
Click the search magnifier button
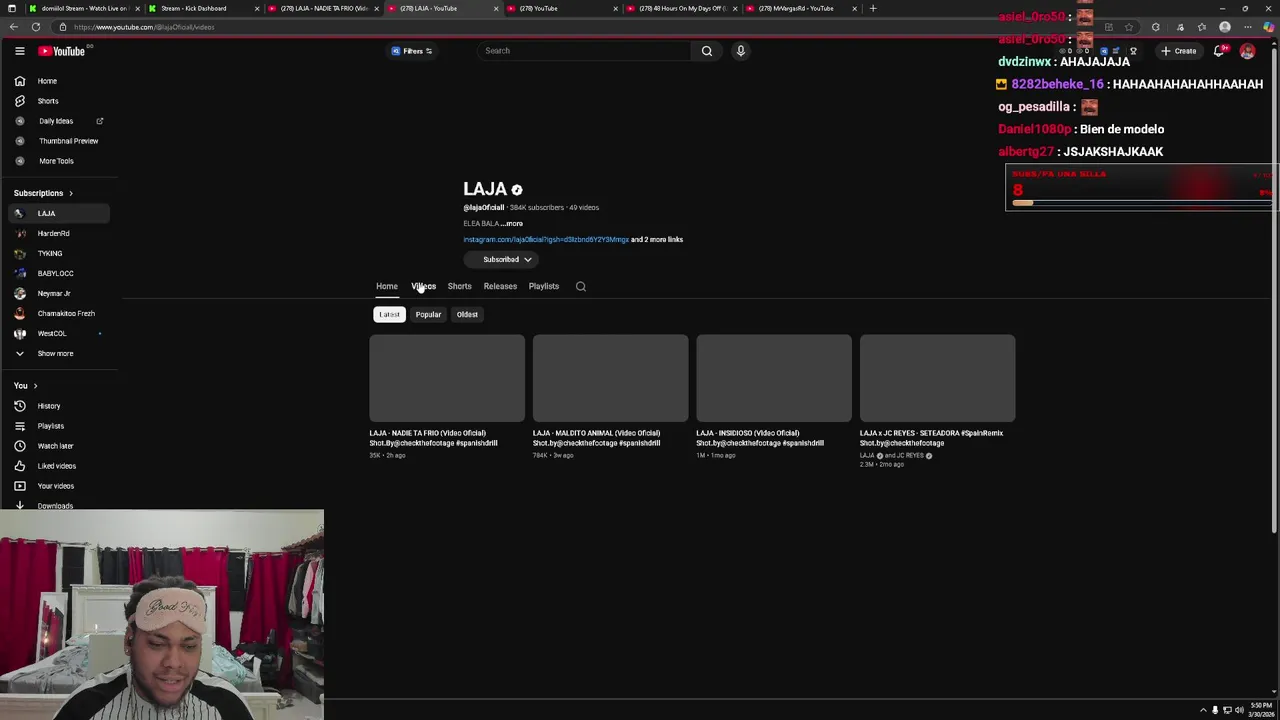tap(707, 51)
